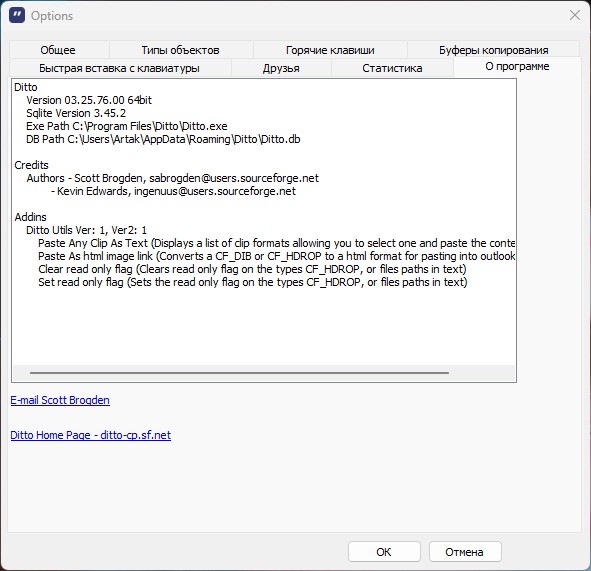Confirm with the OK button
The image size is (591, 571).
pyautogui.click(x=384, y=552)
